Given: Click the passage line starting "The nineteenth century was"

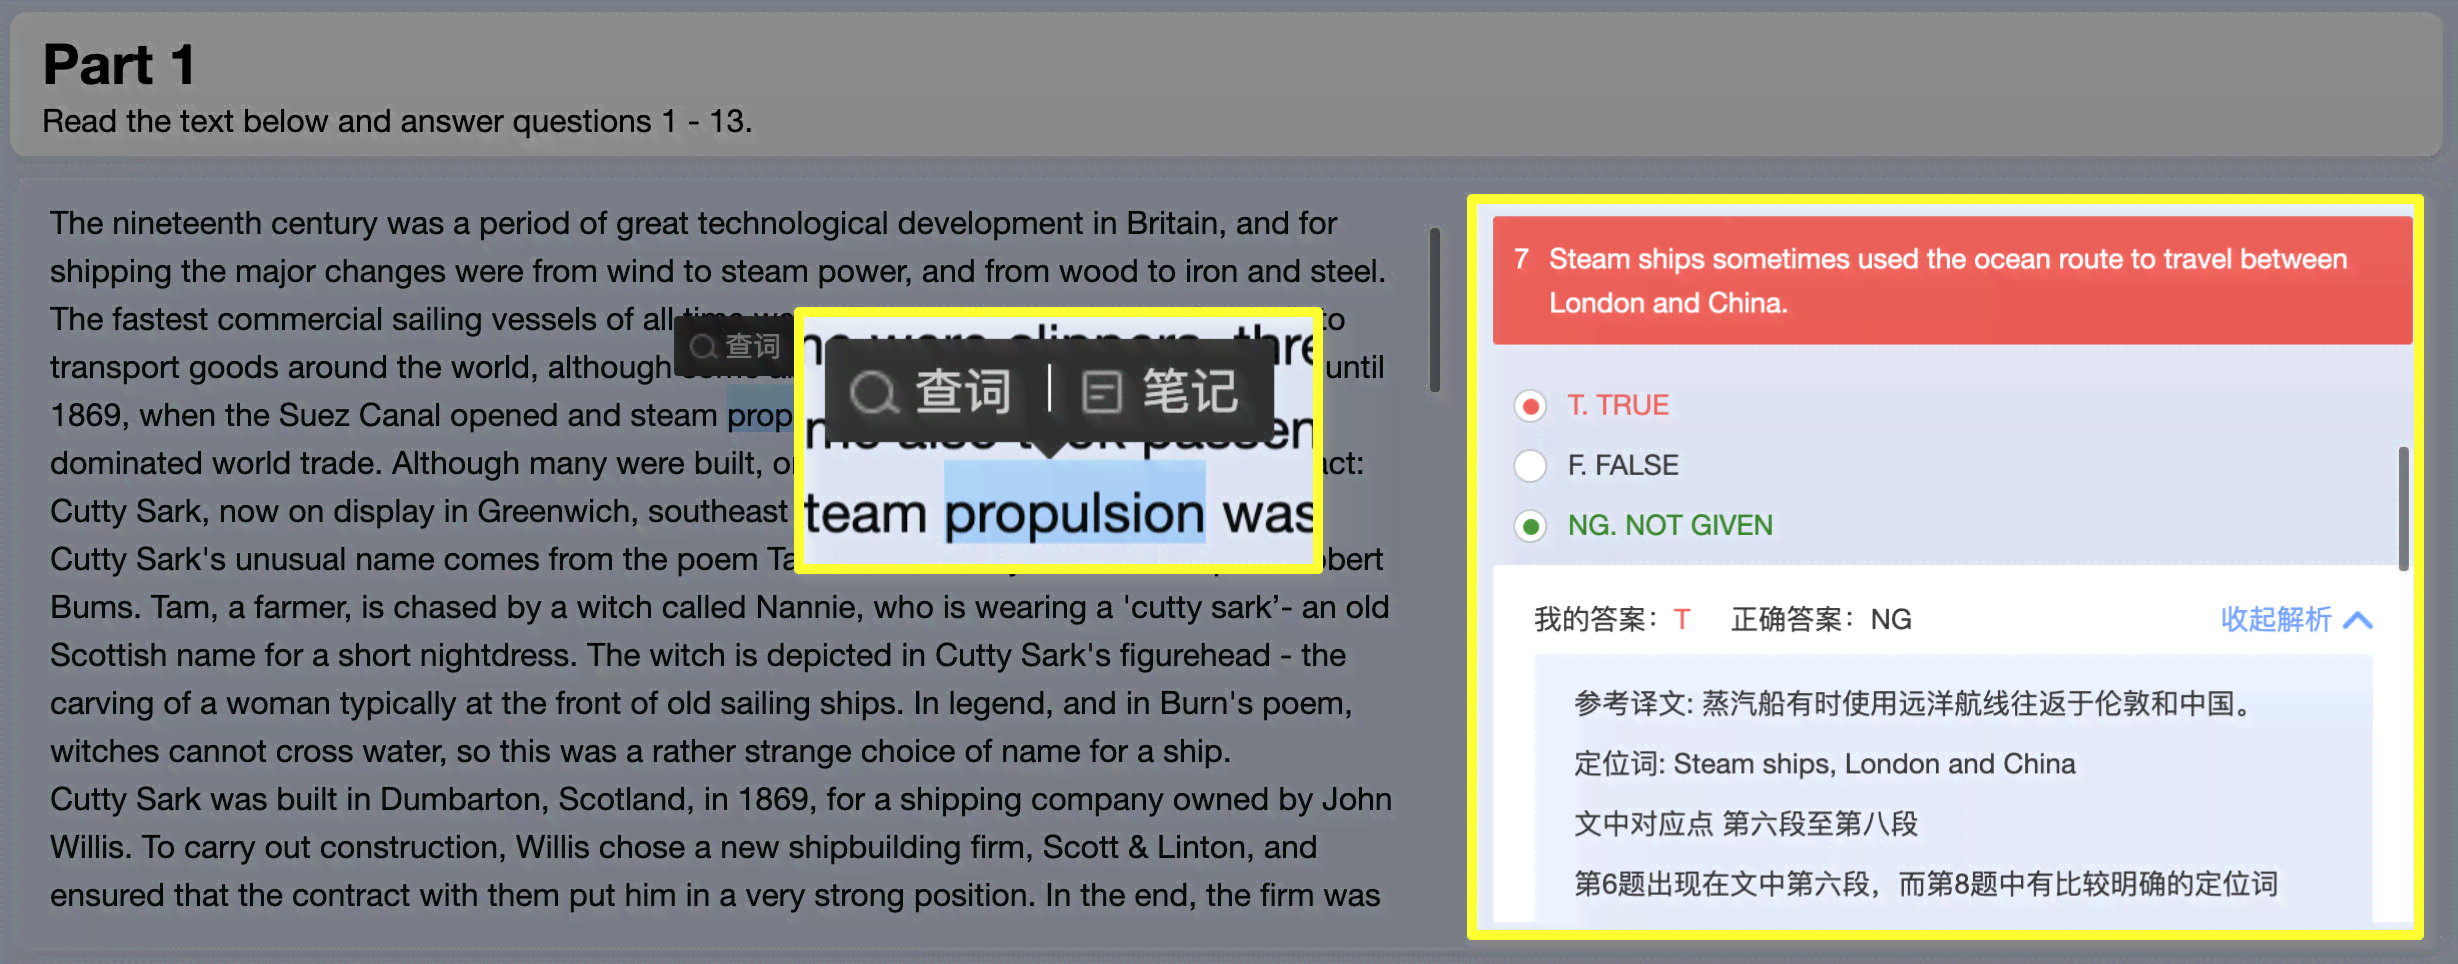Looking at the screenshot, I should click(x=693, y=223).
